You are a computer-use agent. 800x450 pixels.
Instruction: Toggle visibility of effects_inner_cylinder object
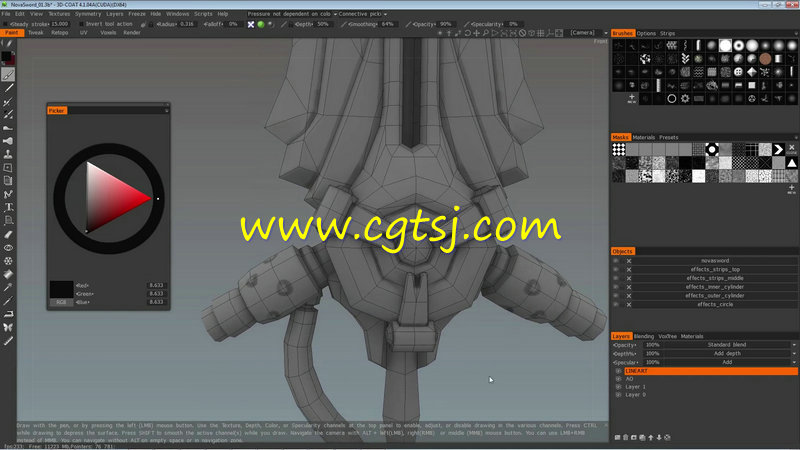click(x=616, y=287)
